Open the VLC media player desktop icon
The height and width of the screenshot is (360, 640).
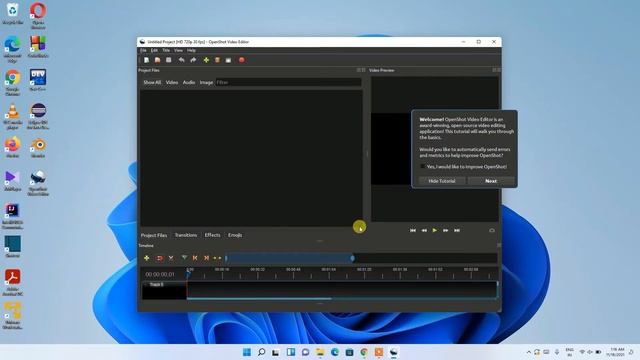[x=13, y=117]
